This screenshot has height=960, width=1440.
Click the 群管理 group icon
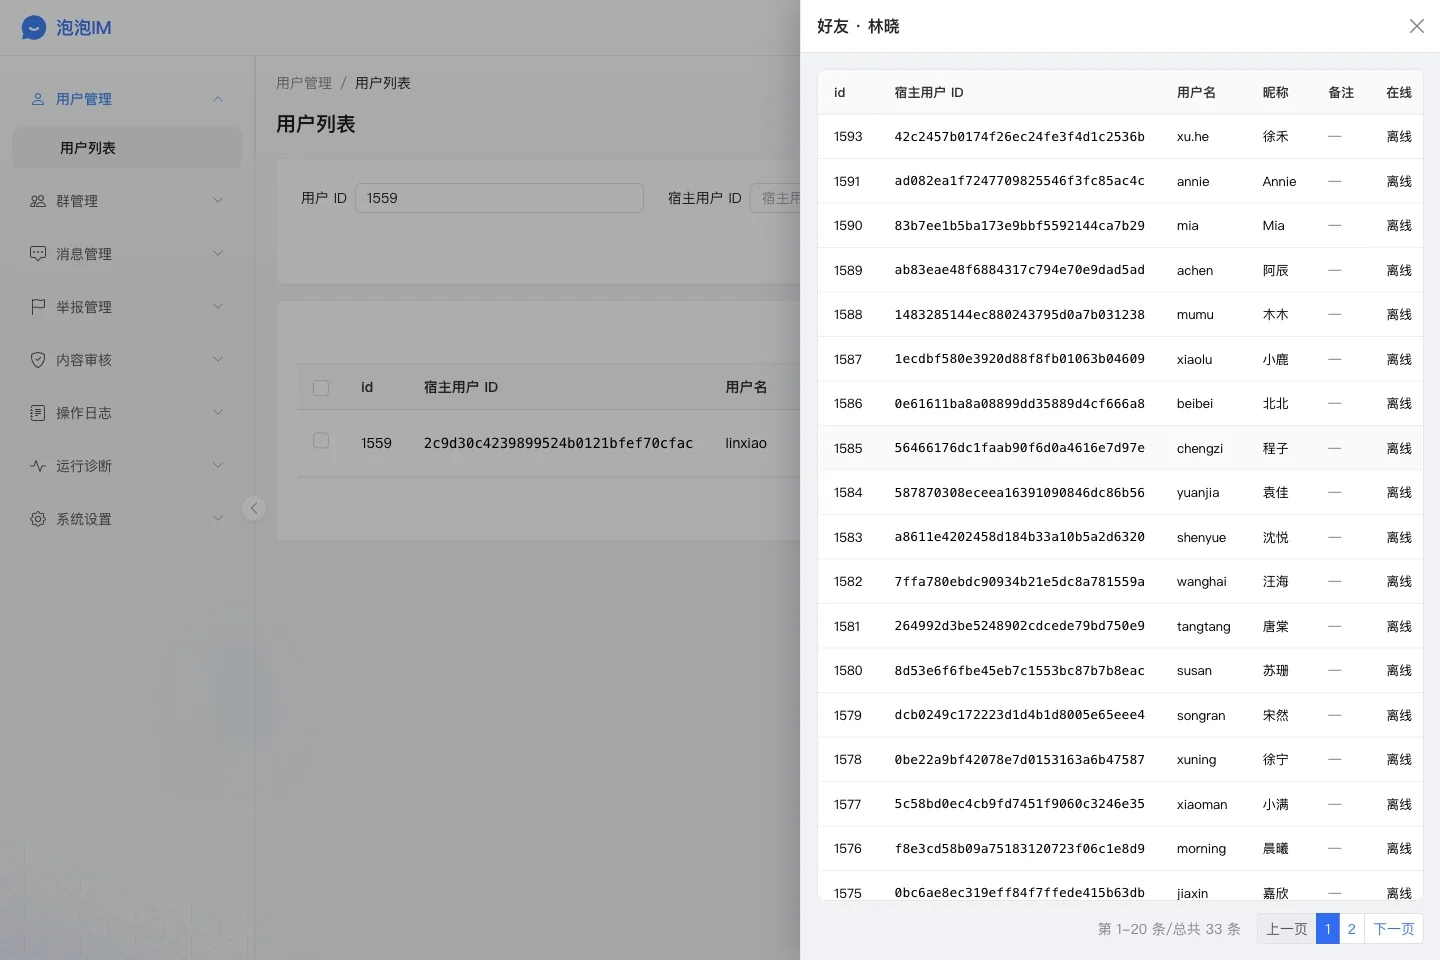click(x=38, y=201)
